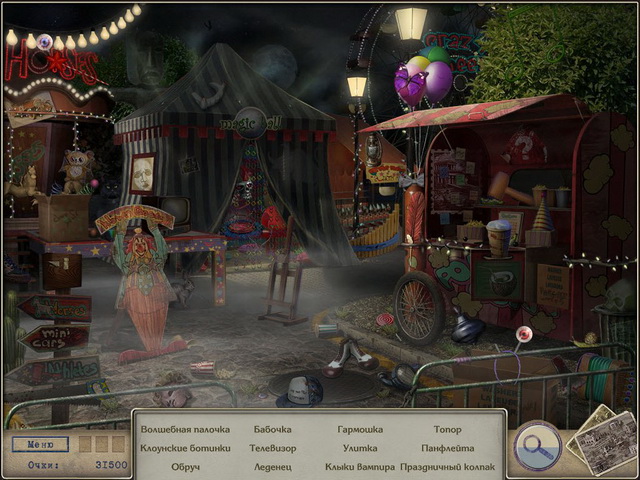
Task: Click the striped popcorn box on the ground
Action: pos(203,368)
